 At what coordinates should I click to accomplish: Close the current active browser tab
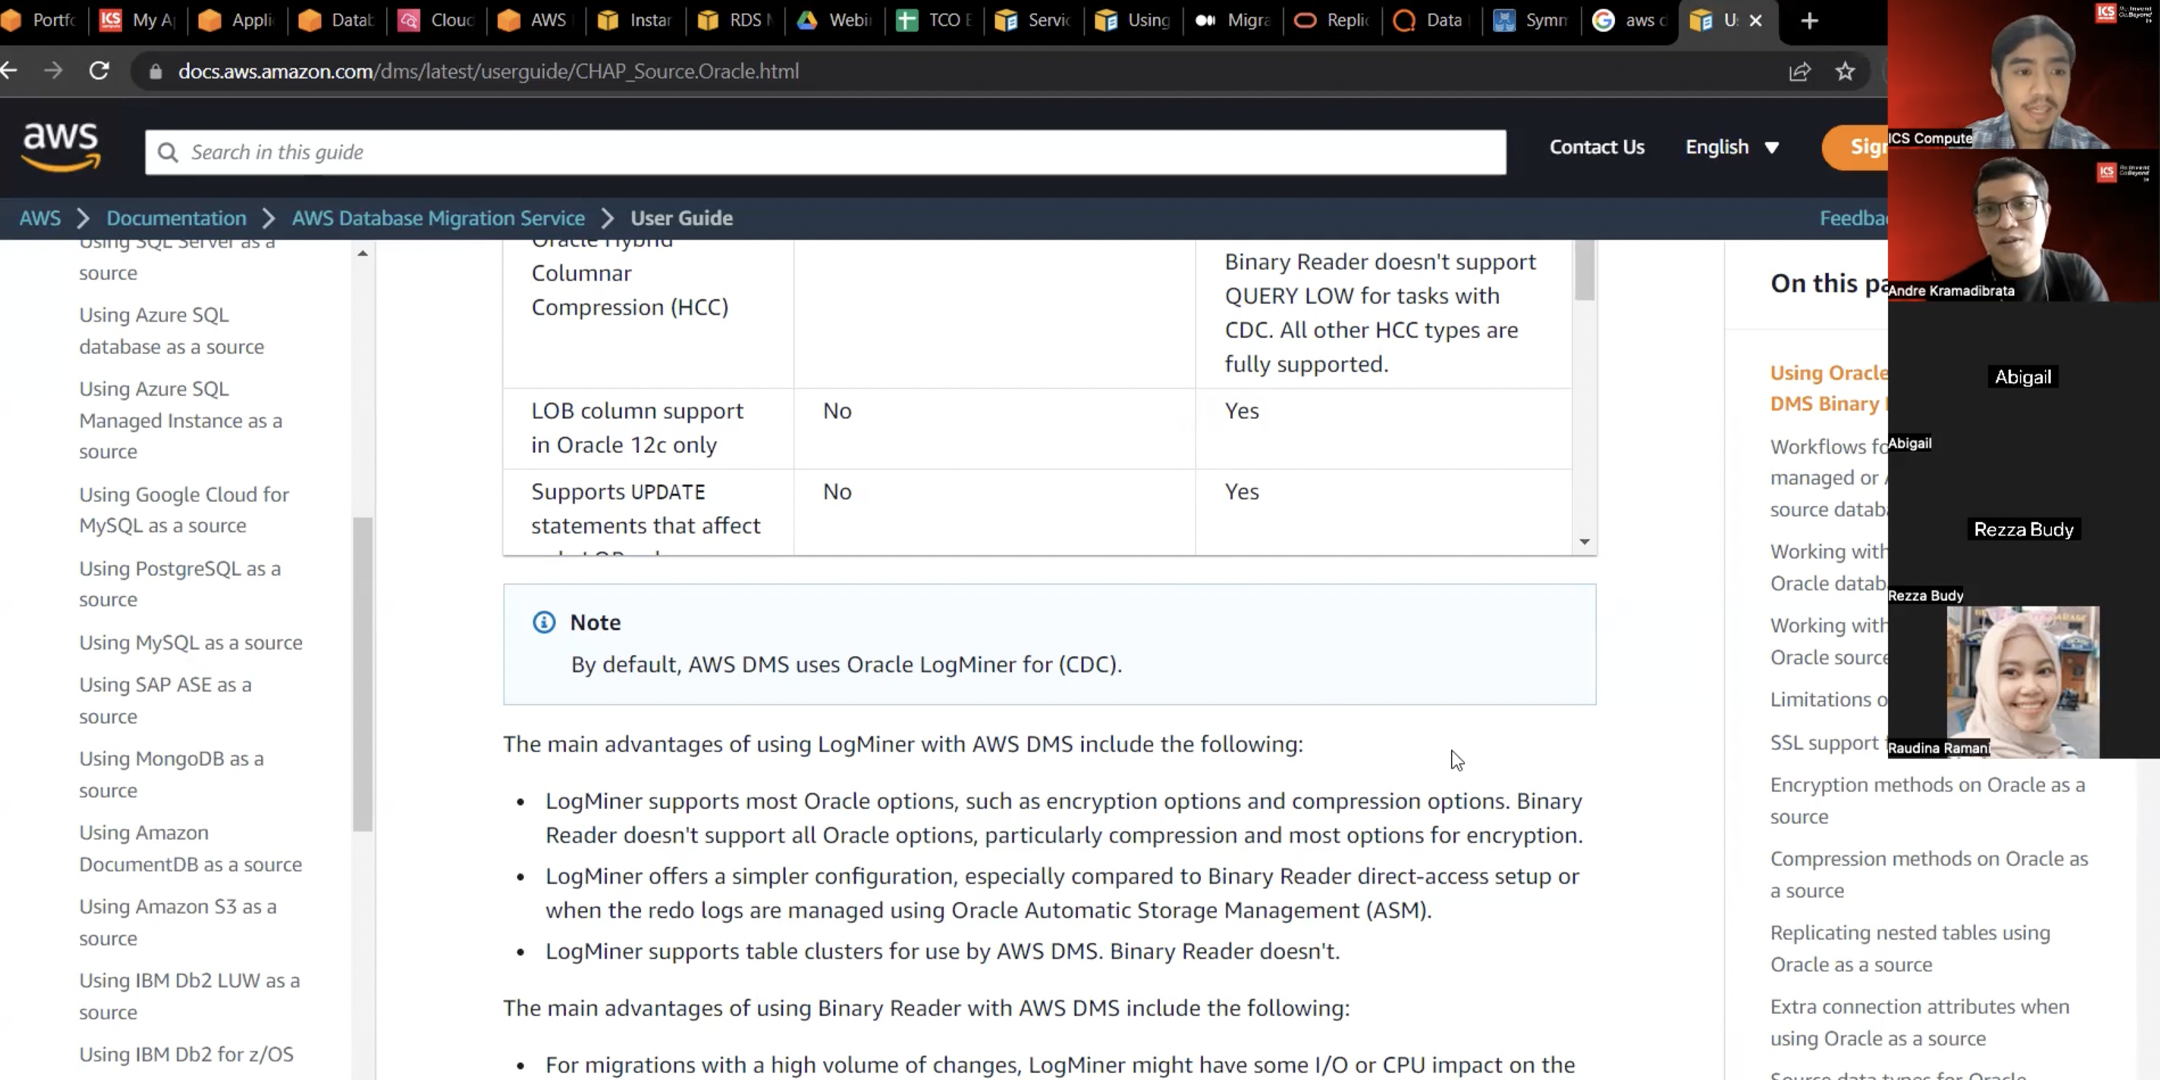[1755, 20]
